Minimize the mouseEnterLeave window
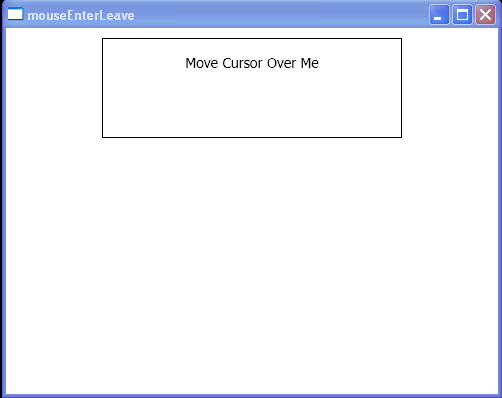The image size is (502, 398). pyautogui.click(x=439, y=15)
